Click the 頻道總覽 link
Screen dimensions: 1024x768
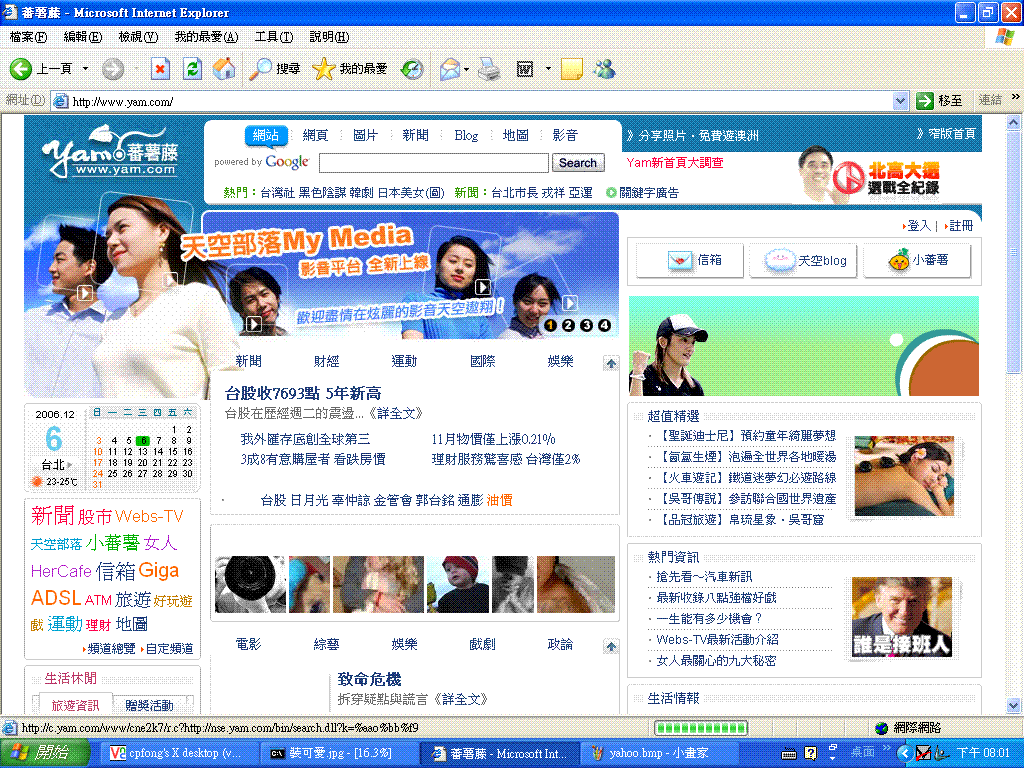point(111,648)
